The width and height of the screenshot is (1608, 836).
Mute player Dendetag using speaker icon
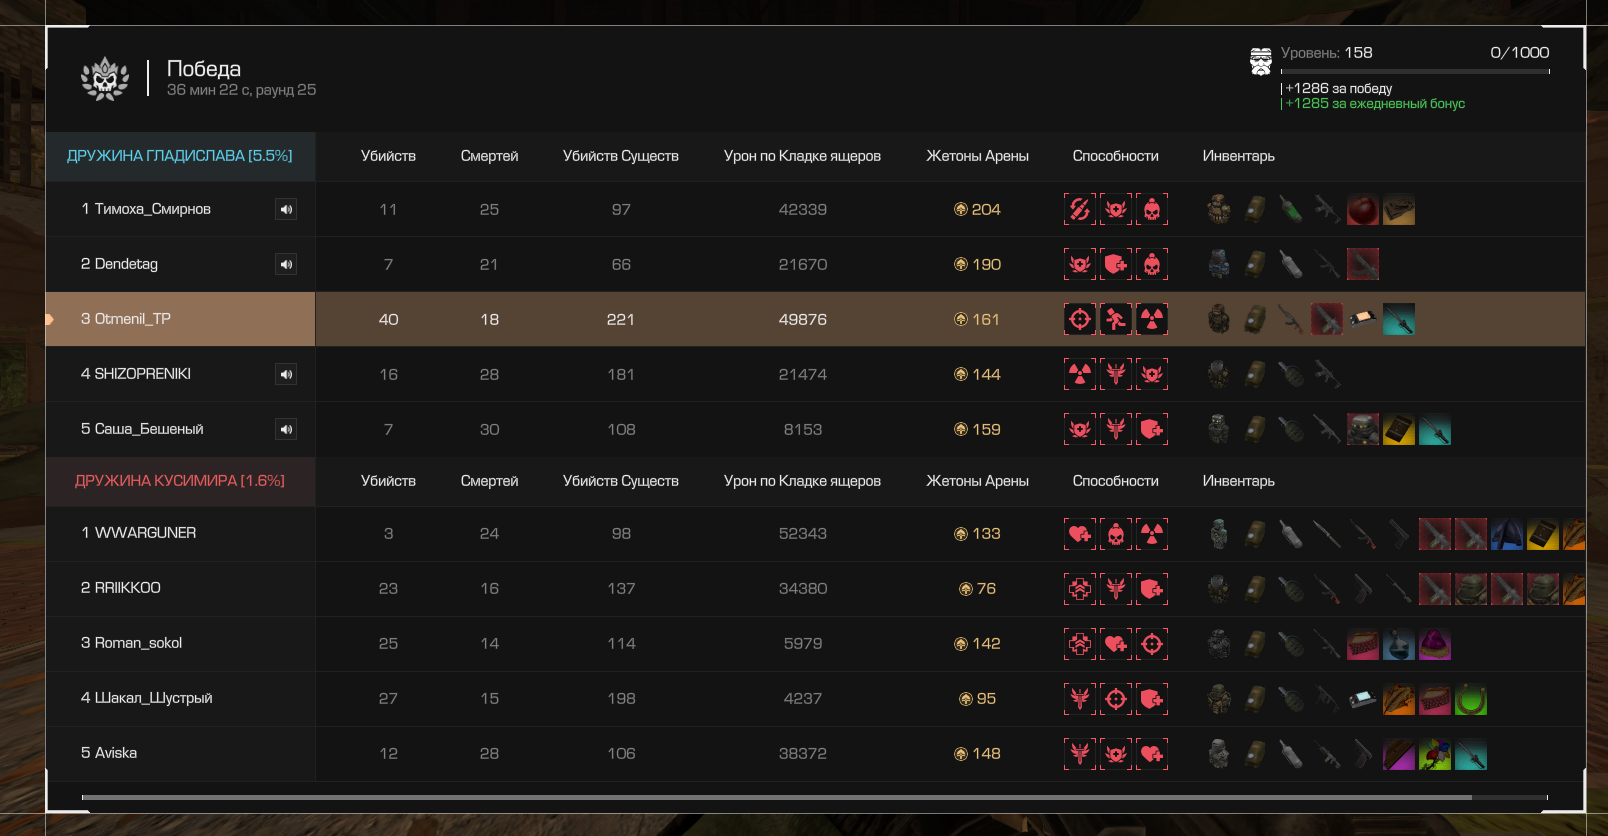point(286,264)
